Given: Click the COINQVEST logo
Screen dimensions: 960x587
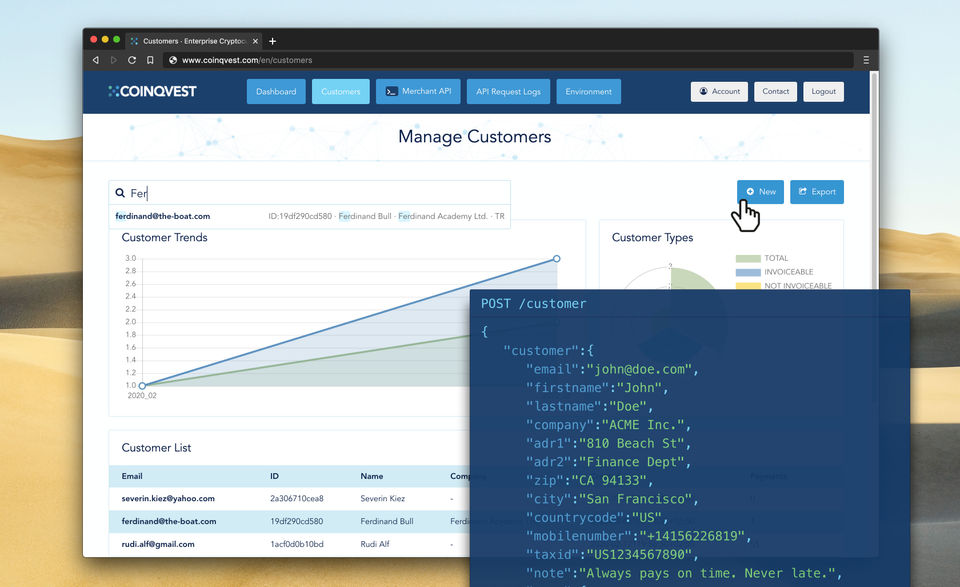Looking at the screenshot, I should click(x=152, y=91).
